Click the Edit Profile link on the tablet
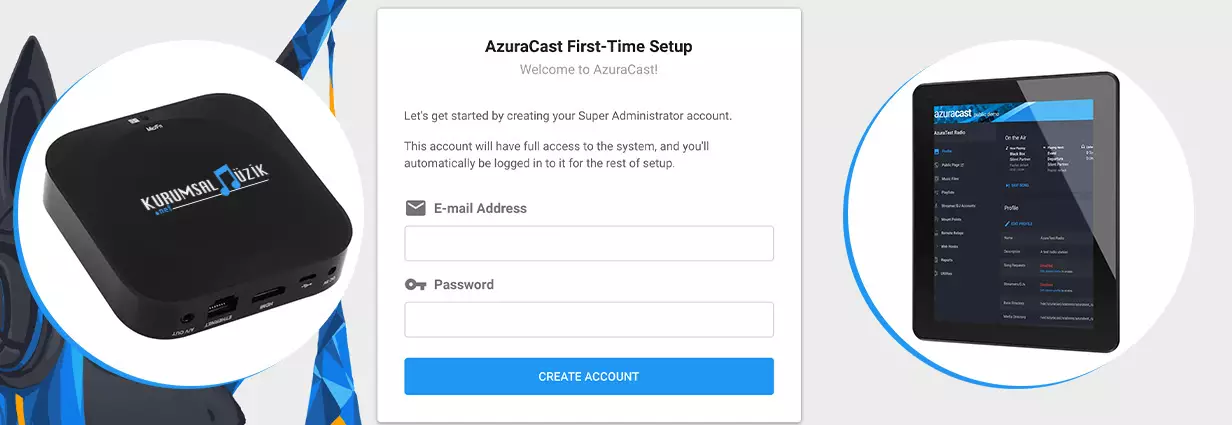Image resolution: width=1232 pixels, height=425 pixels. click(x=1024, y=222)
